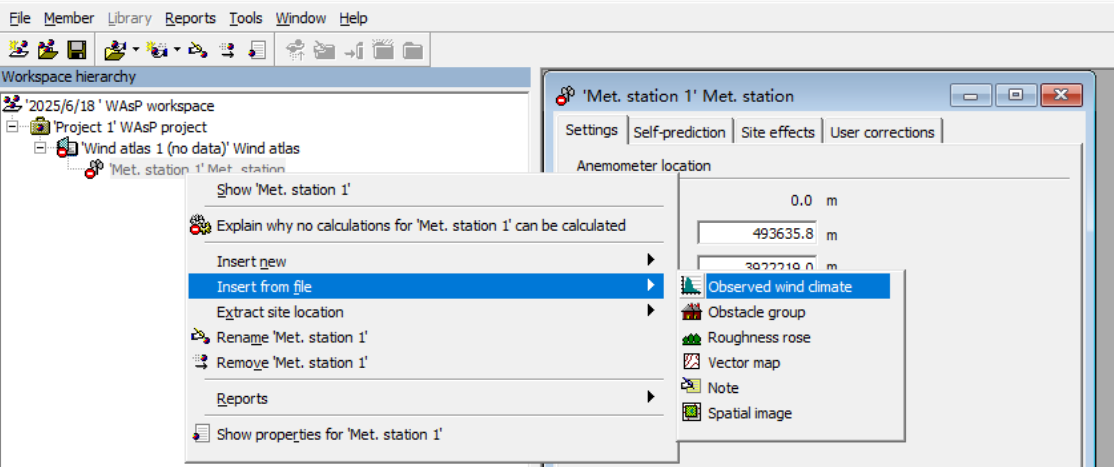Select the WAsP workspace root tree item
The image size is (1114, 467).
tap(118, 105)
